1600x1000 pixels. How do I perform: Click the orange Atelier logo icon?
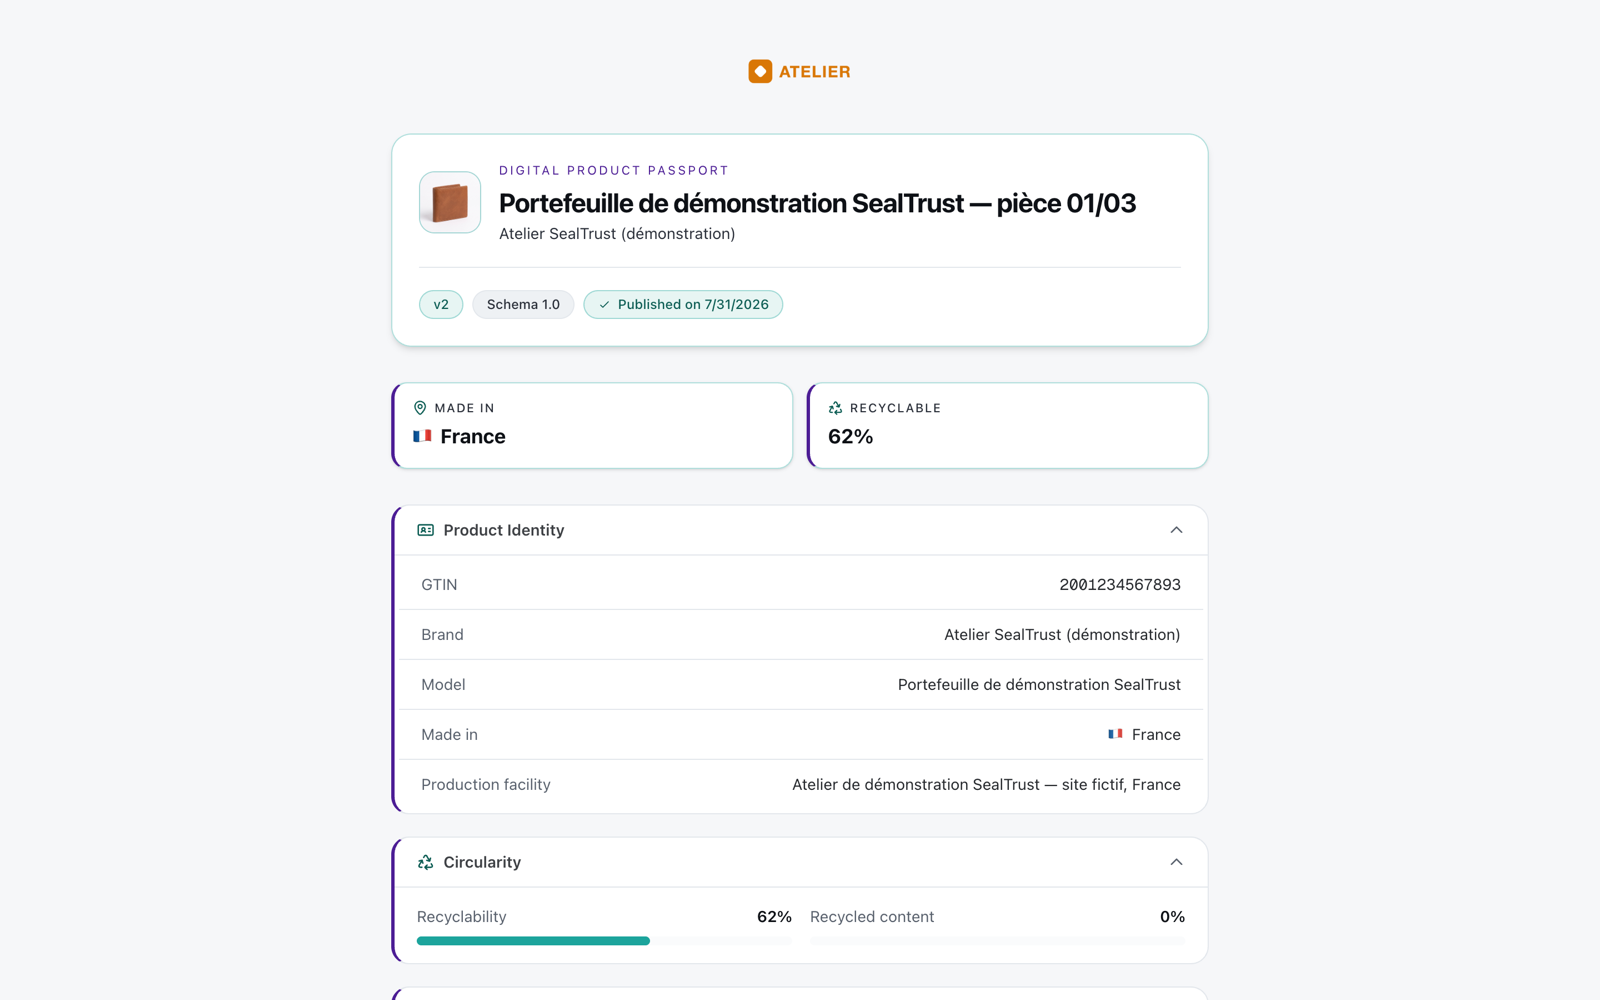click(760, 71)
